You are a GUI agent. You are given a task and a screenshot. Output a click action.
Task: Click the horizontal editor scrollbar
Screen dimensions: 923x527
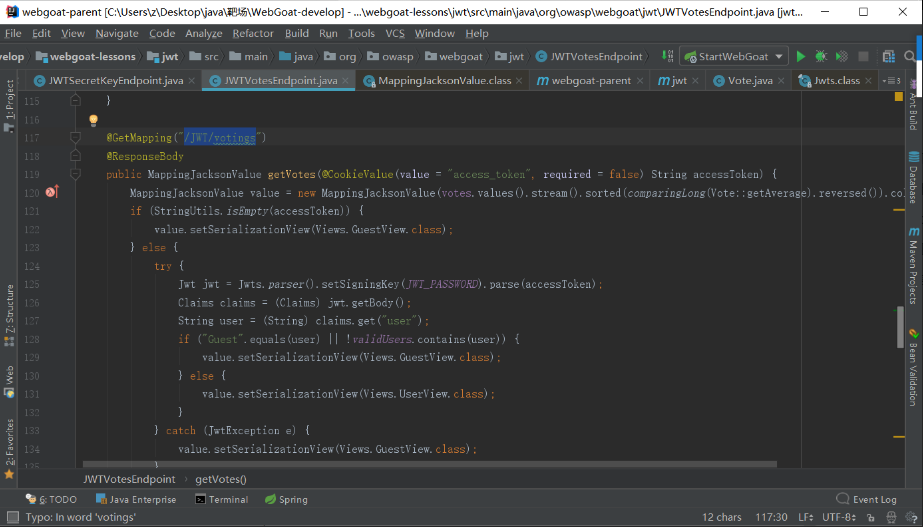click(430, 464)
